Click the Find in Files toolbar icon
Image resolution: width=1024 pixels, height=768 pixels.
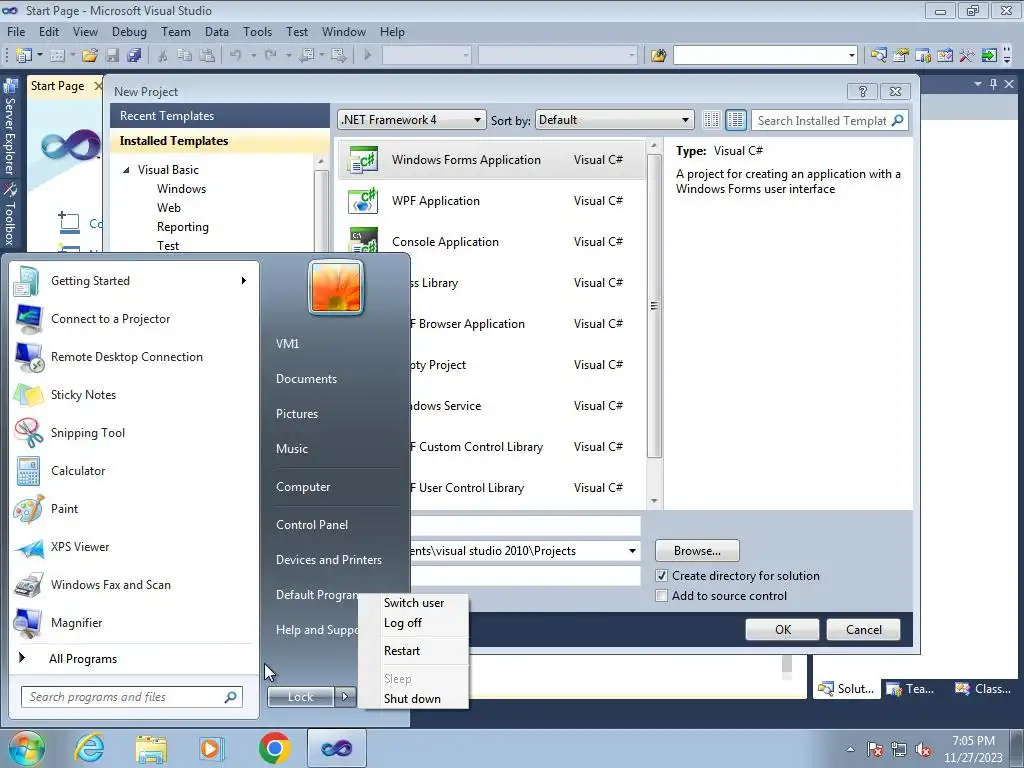coord(658,56)
